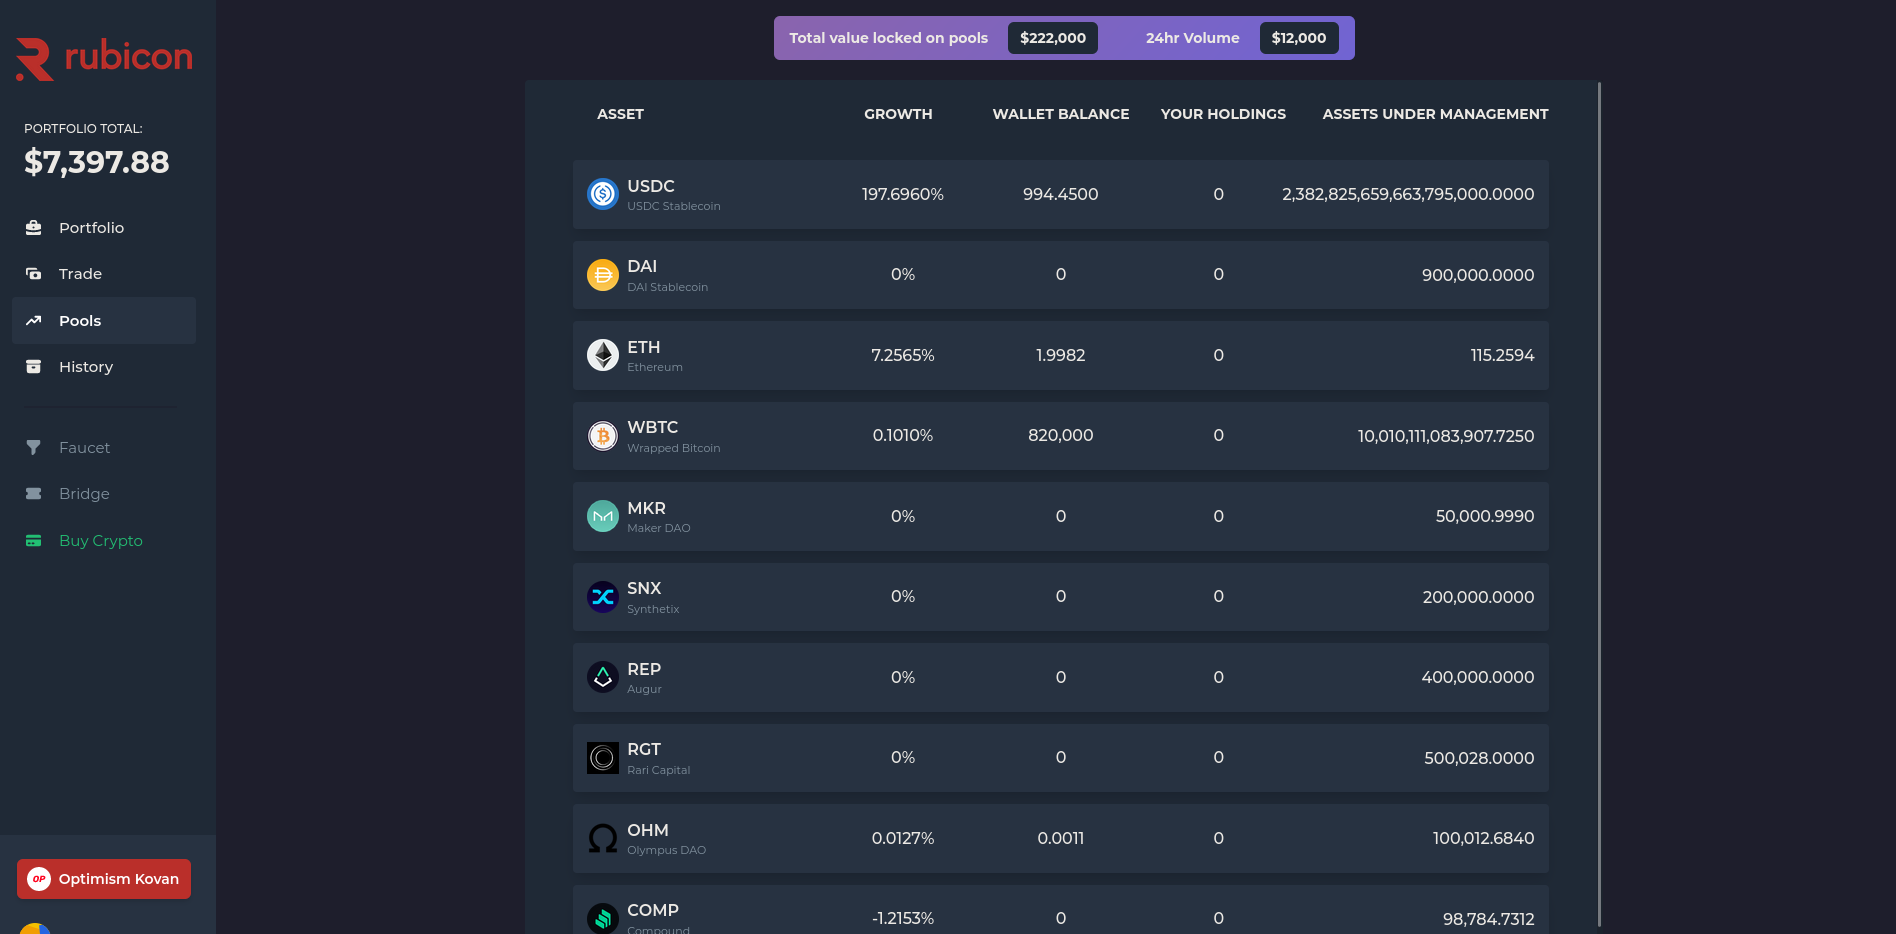Click the Trade sidebar icon
This screenshot has height=934, width=1896.
click(x=33, y=274)
